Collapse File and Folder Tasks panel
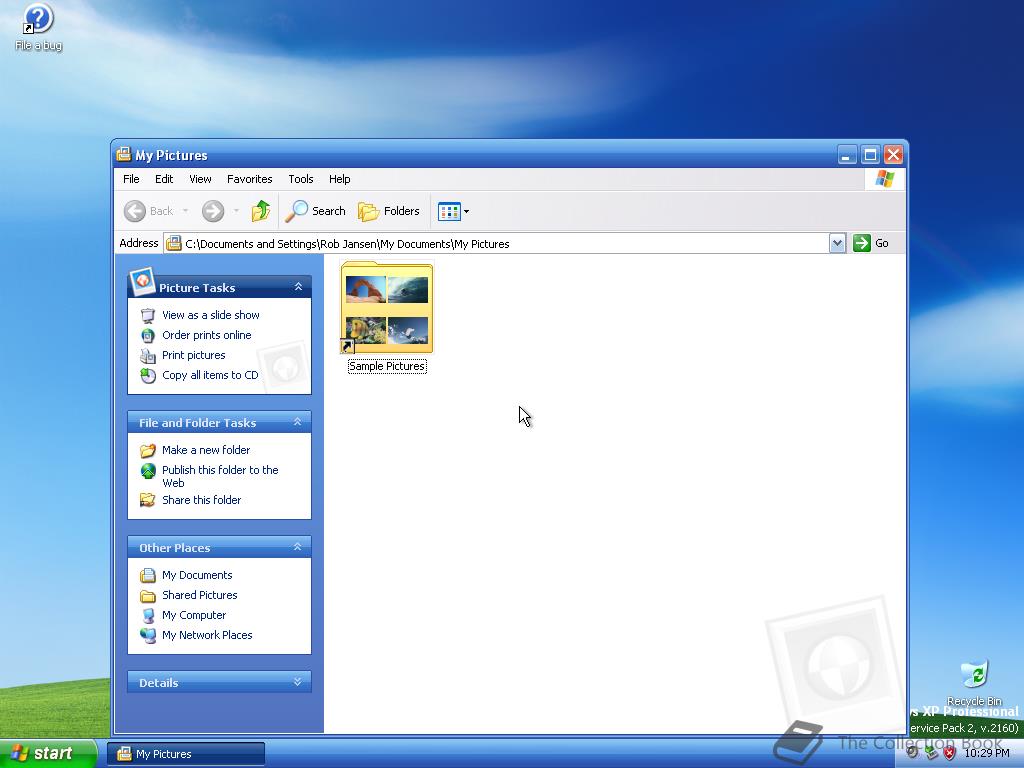The width and height of the screenshot is (1024, 768). [298, 422]
